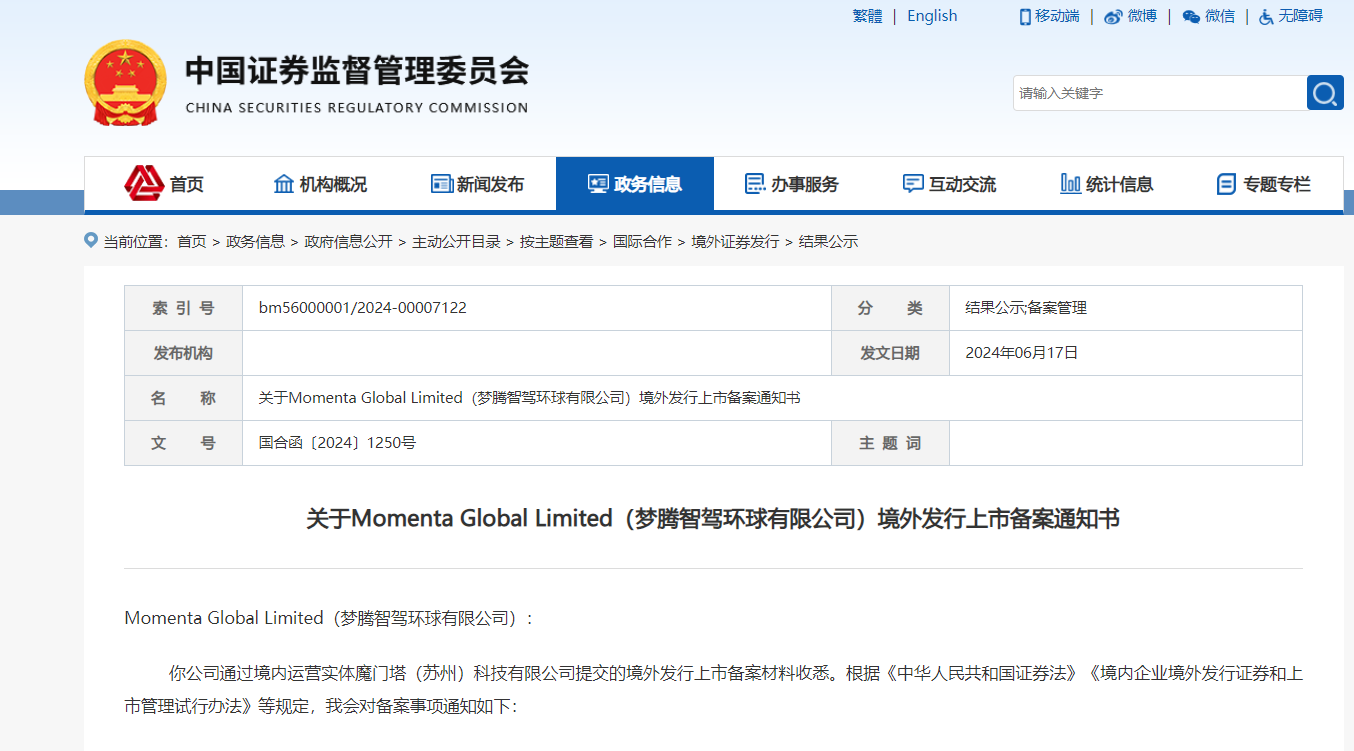Click 主动公开目录 in the breadcrumb
This screenshot has width=1354, height=751.
pyautogui.click(x=456, y=242)
